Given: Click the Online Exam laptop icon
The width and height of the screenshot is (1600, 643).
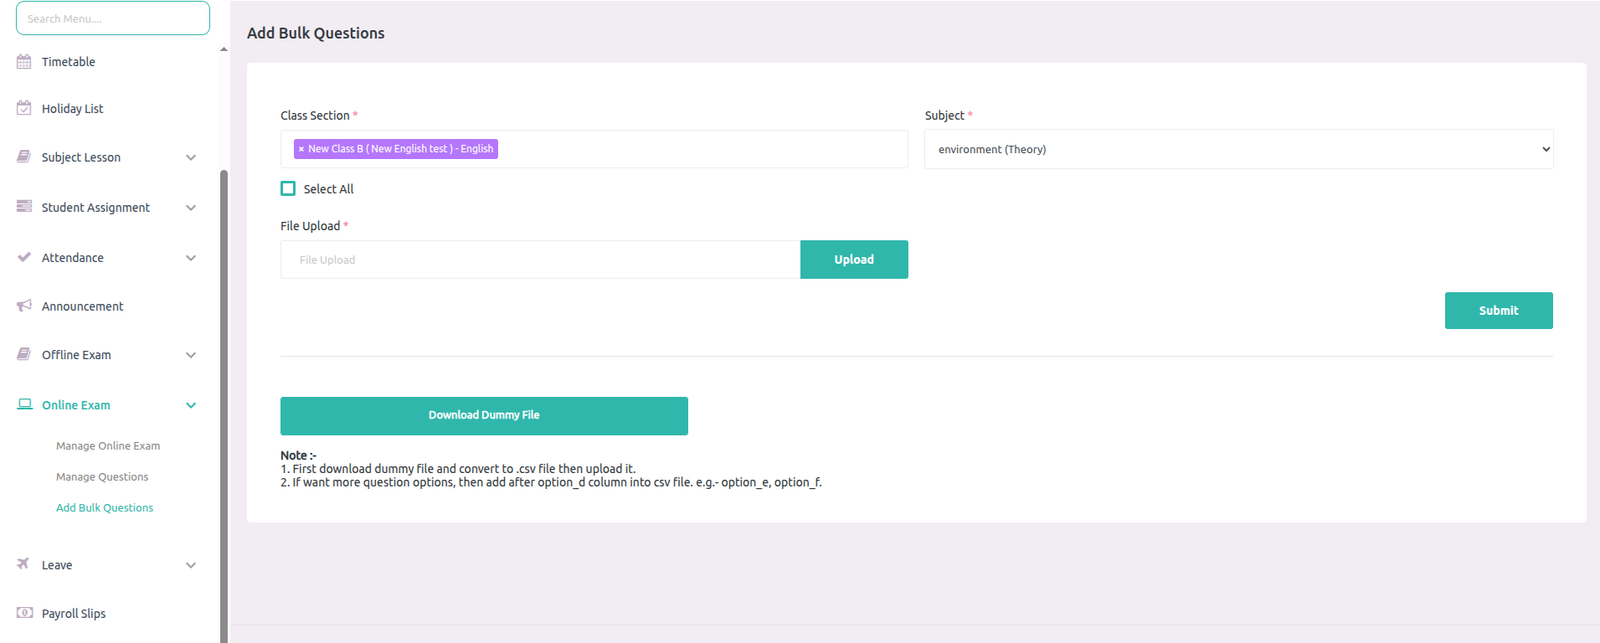Looking at the screenshot, I should [x=24, y=405].
